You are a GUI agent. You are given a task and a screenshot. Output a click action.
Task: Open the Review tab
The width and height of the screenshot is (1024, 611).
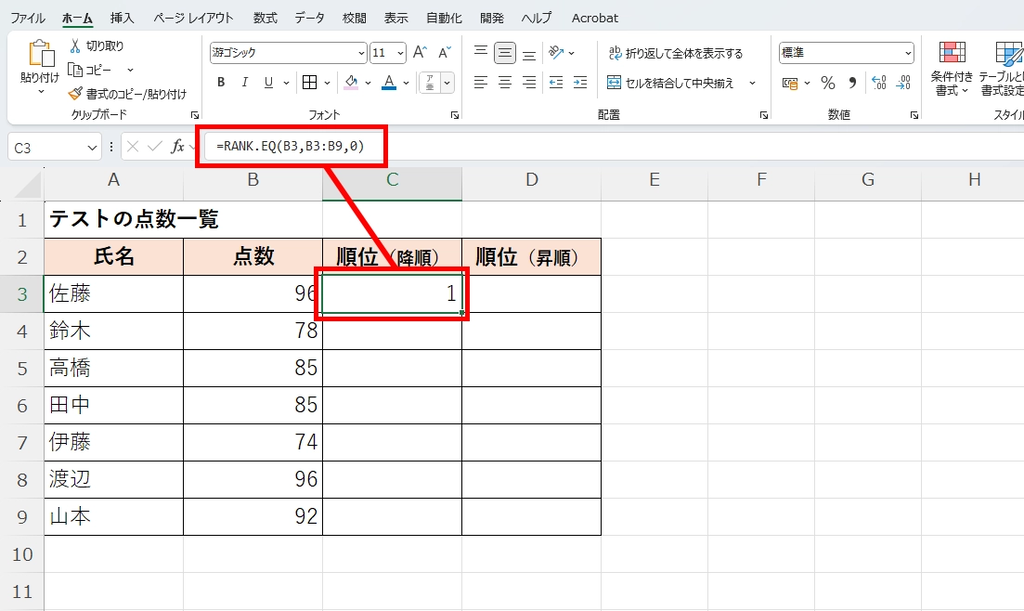pyautogui.click(x=355, y=18)
